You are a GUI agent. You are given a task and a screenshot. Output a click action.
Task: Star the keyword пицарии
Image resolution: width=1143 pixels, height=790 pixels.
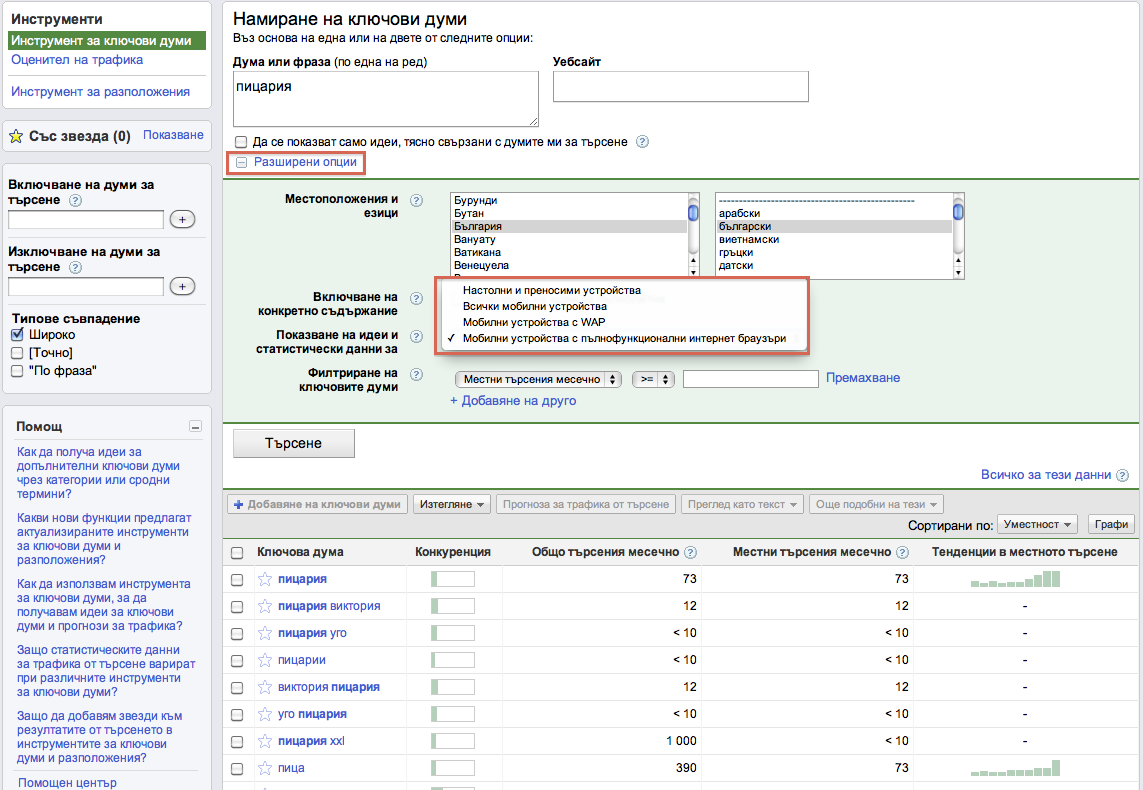(265, 660)
